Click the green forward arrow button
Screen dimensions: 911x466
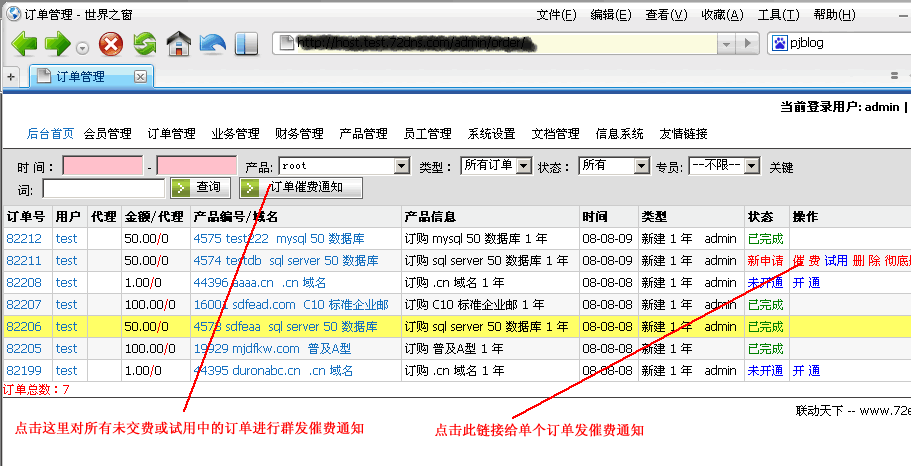click(57, 44)
